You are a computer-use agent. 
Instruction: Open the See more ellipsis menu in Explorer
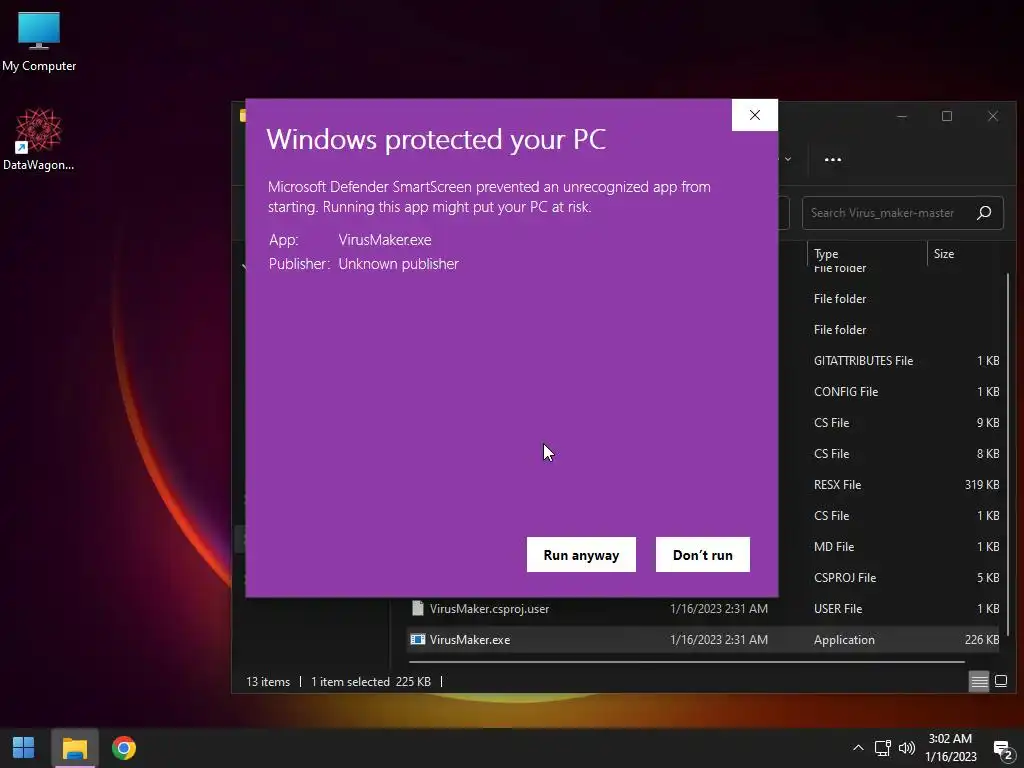coord(832,159)
